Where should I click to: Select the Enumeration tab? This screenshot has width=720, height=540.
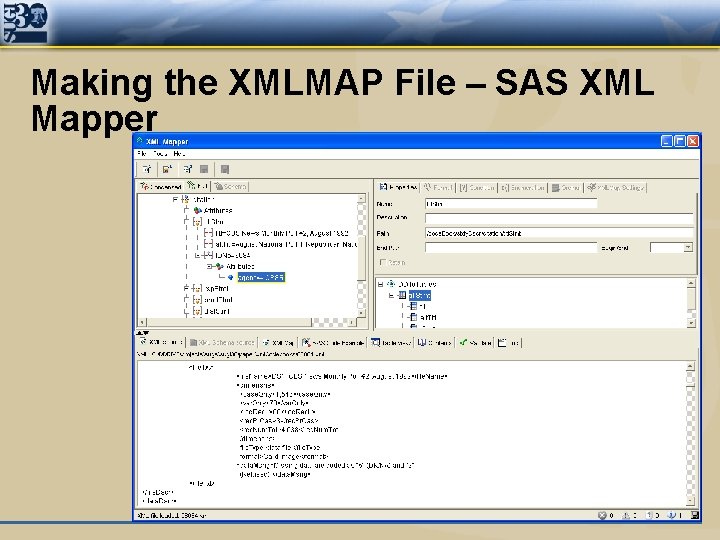click(523, 187)
